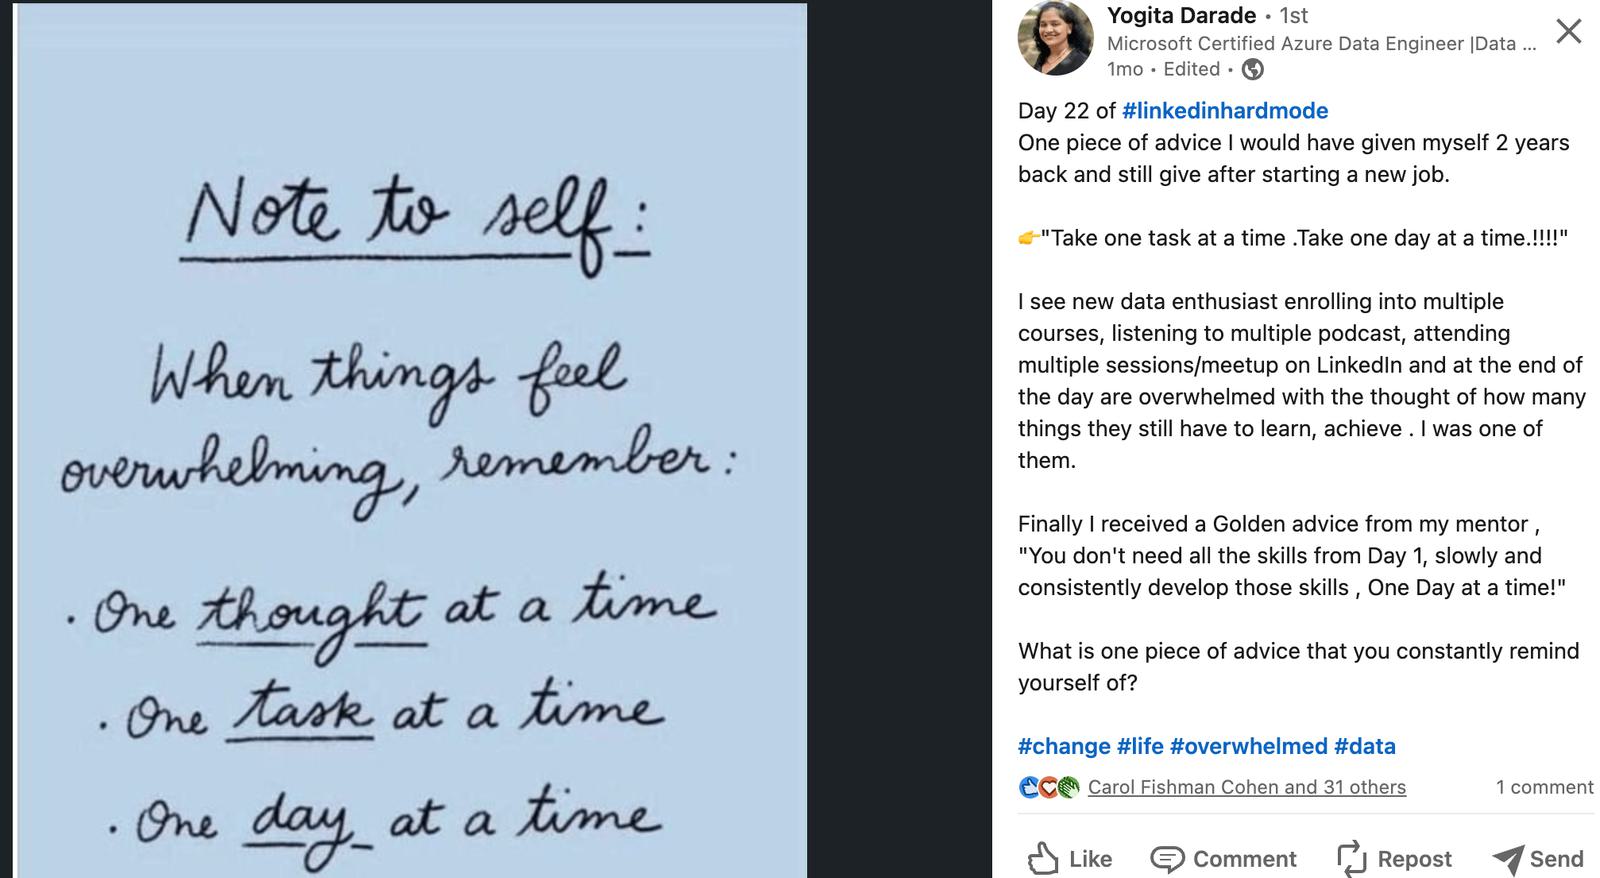The image size is (1600, 878).
Task: Click the globe visibility icon
Action: pos(1252,69)
